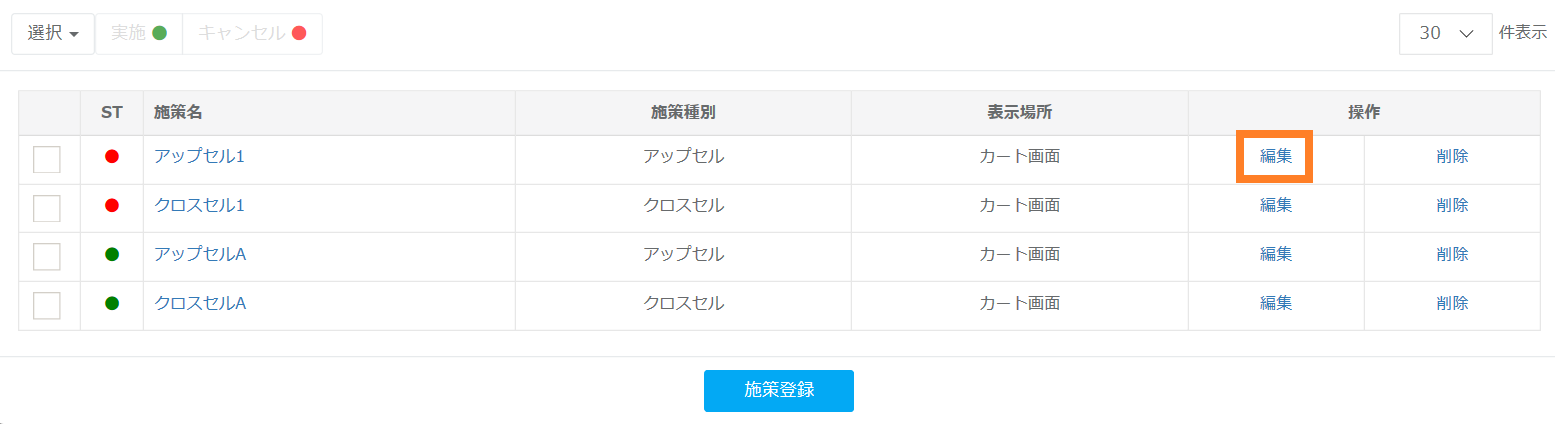Open the アップセル1 campaign link
The image size is (1555, 424).
[x=199, y=156]
